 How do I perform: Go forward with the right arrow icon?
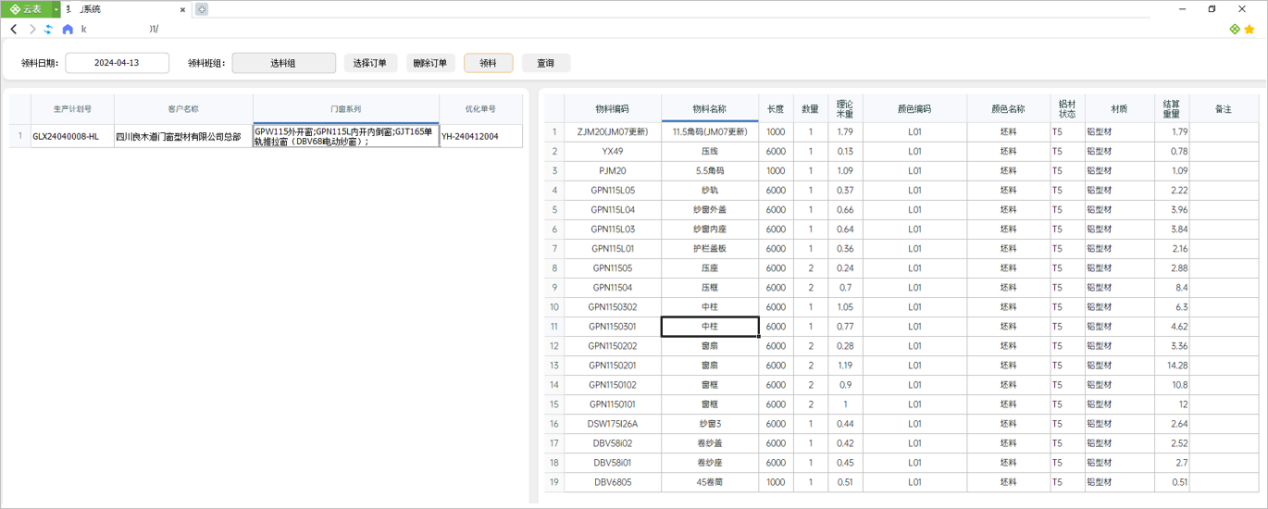pos(31,29)
